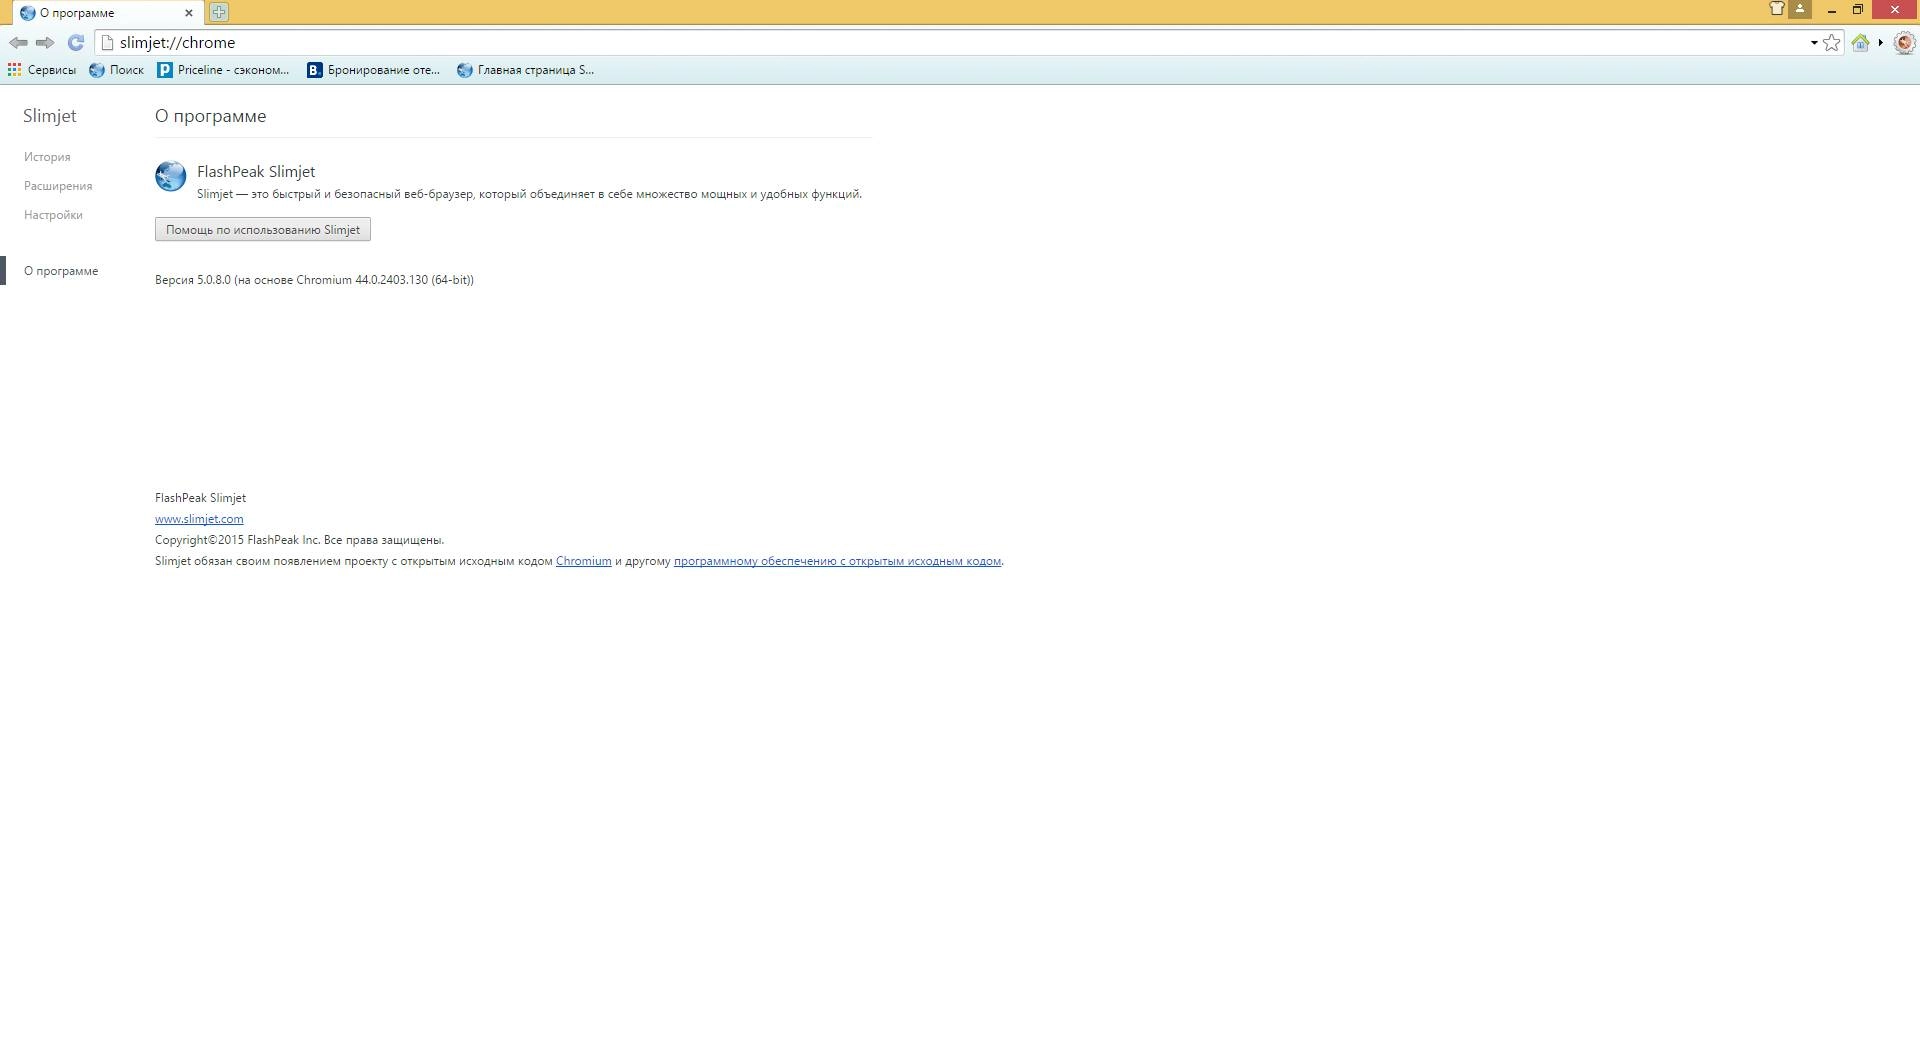This screenshot has width=1920, height=1040.
Task: Click 'Помощь по использованию Slimjet' button
Action: (x=263, y=230)
